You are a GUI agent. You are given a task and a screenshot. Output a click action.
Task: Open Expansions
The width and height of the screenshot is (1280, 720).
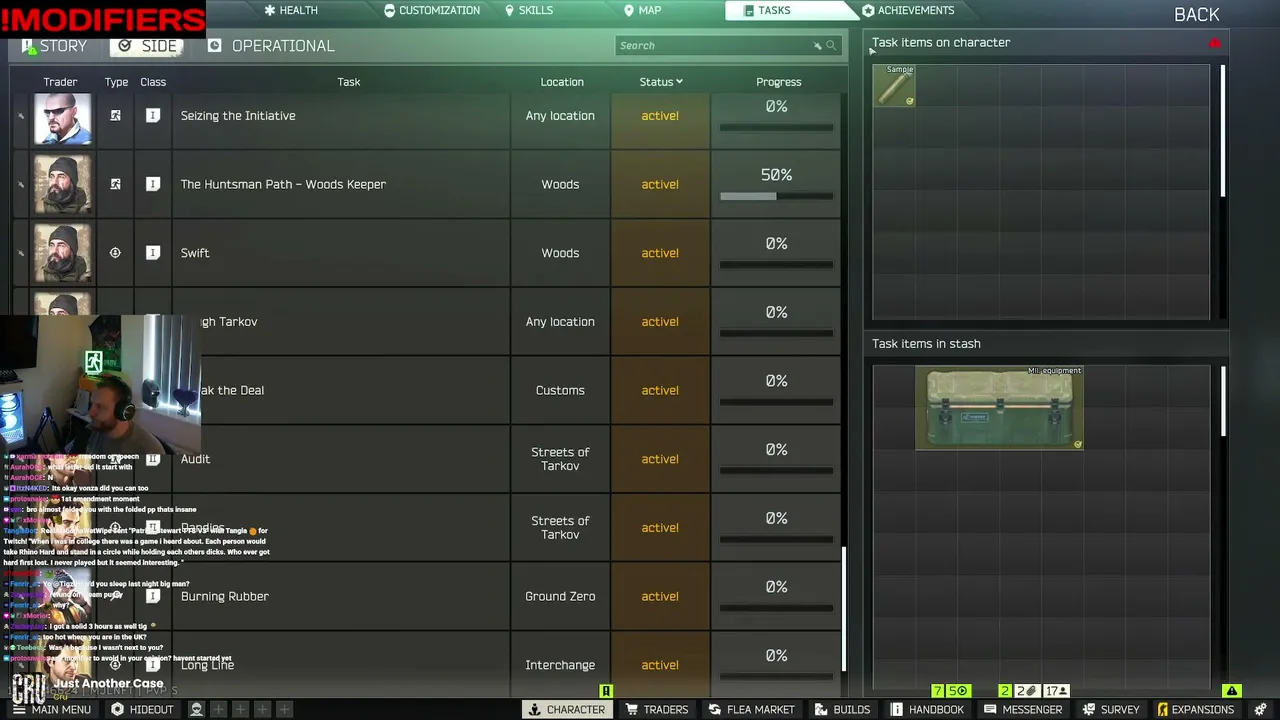(x=1196, y=709)
